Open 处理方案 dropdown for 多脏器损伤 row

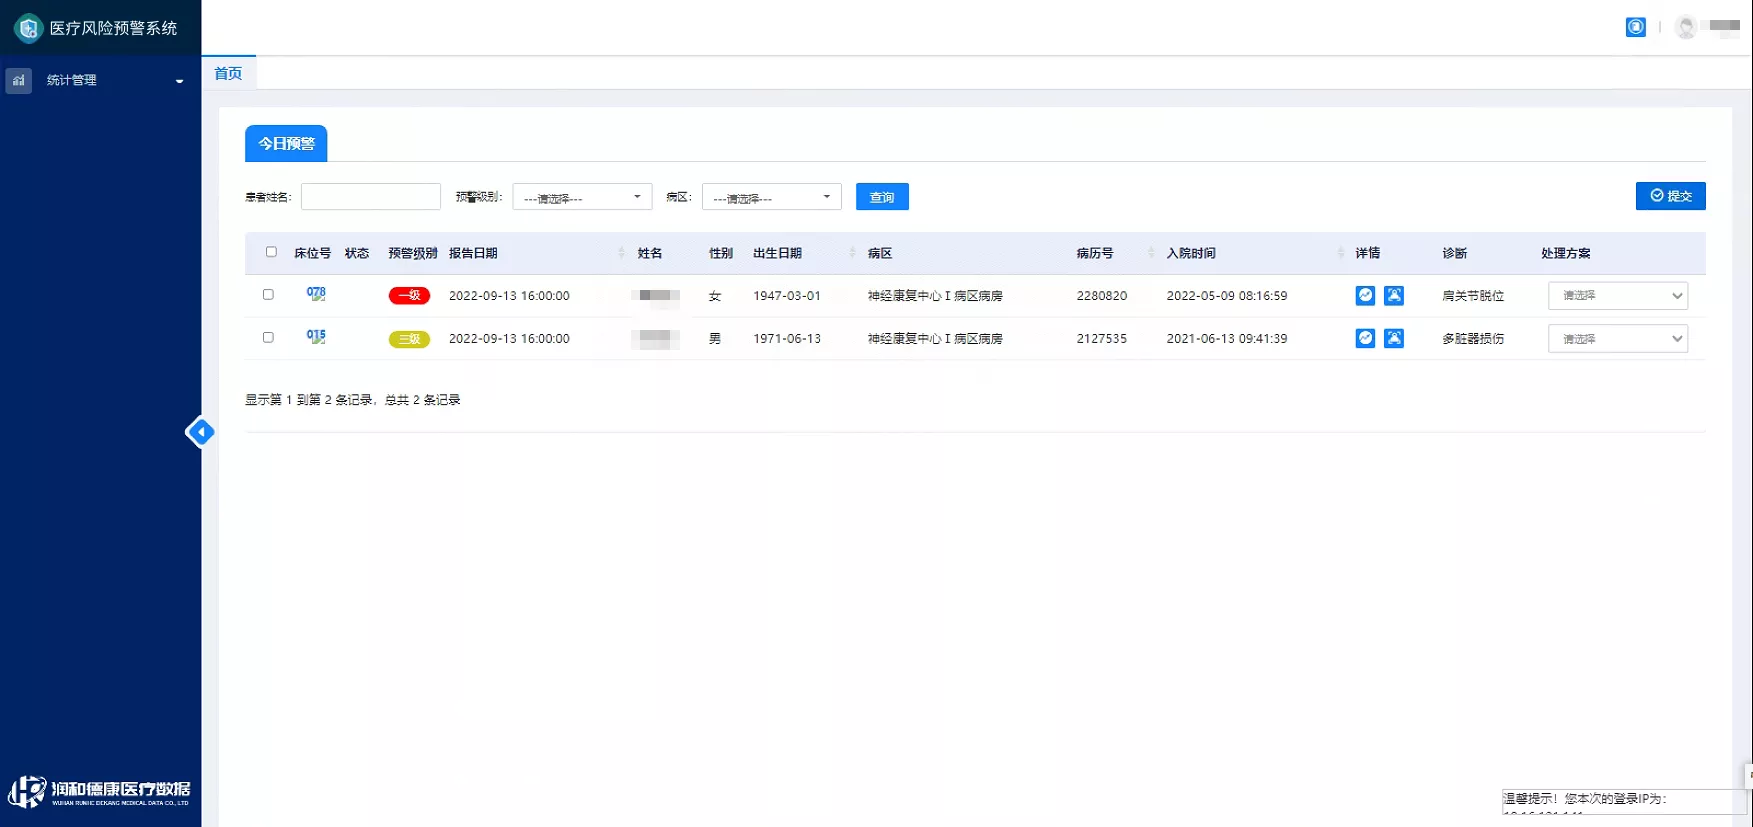[x=1618, y=339]
